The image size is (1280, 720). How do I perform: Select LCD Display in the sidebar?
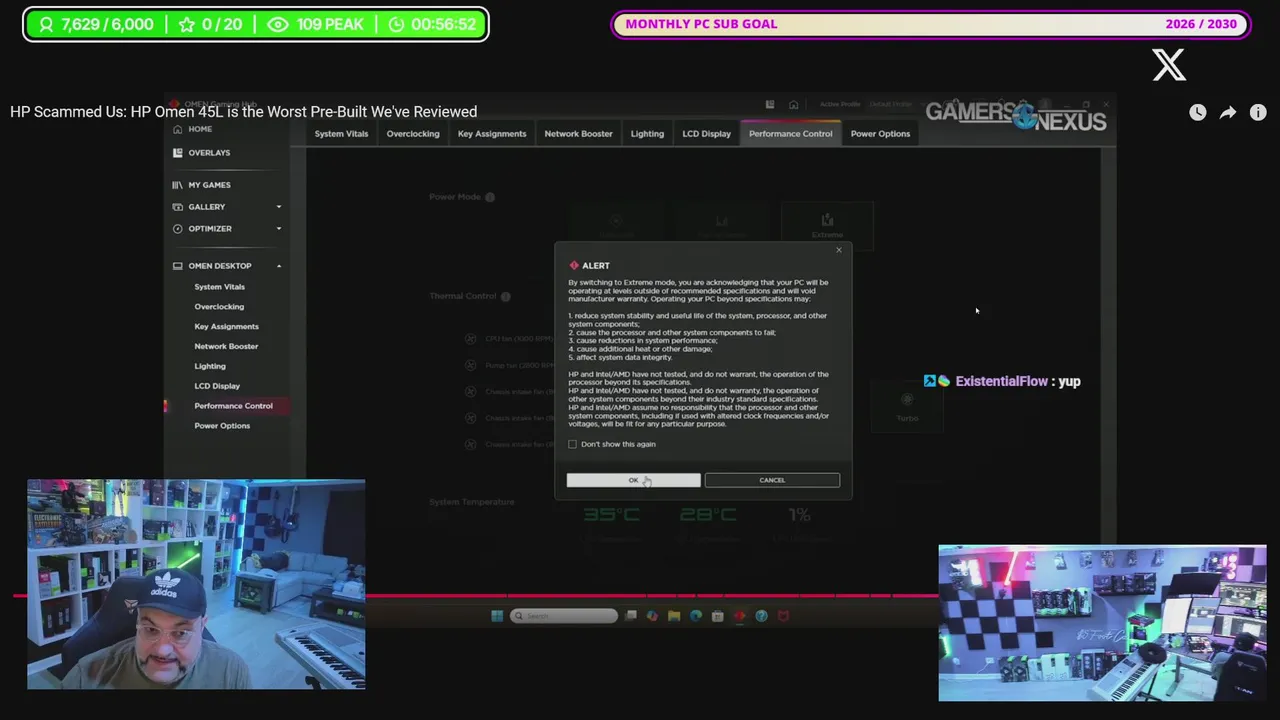pyautogui.click(x=217, y=386)
